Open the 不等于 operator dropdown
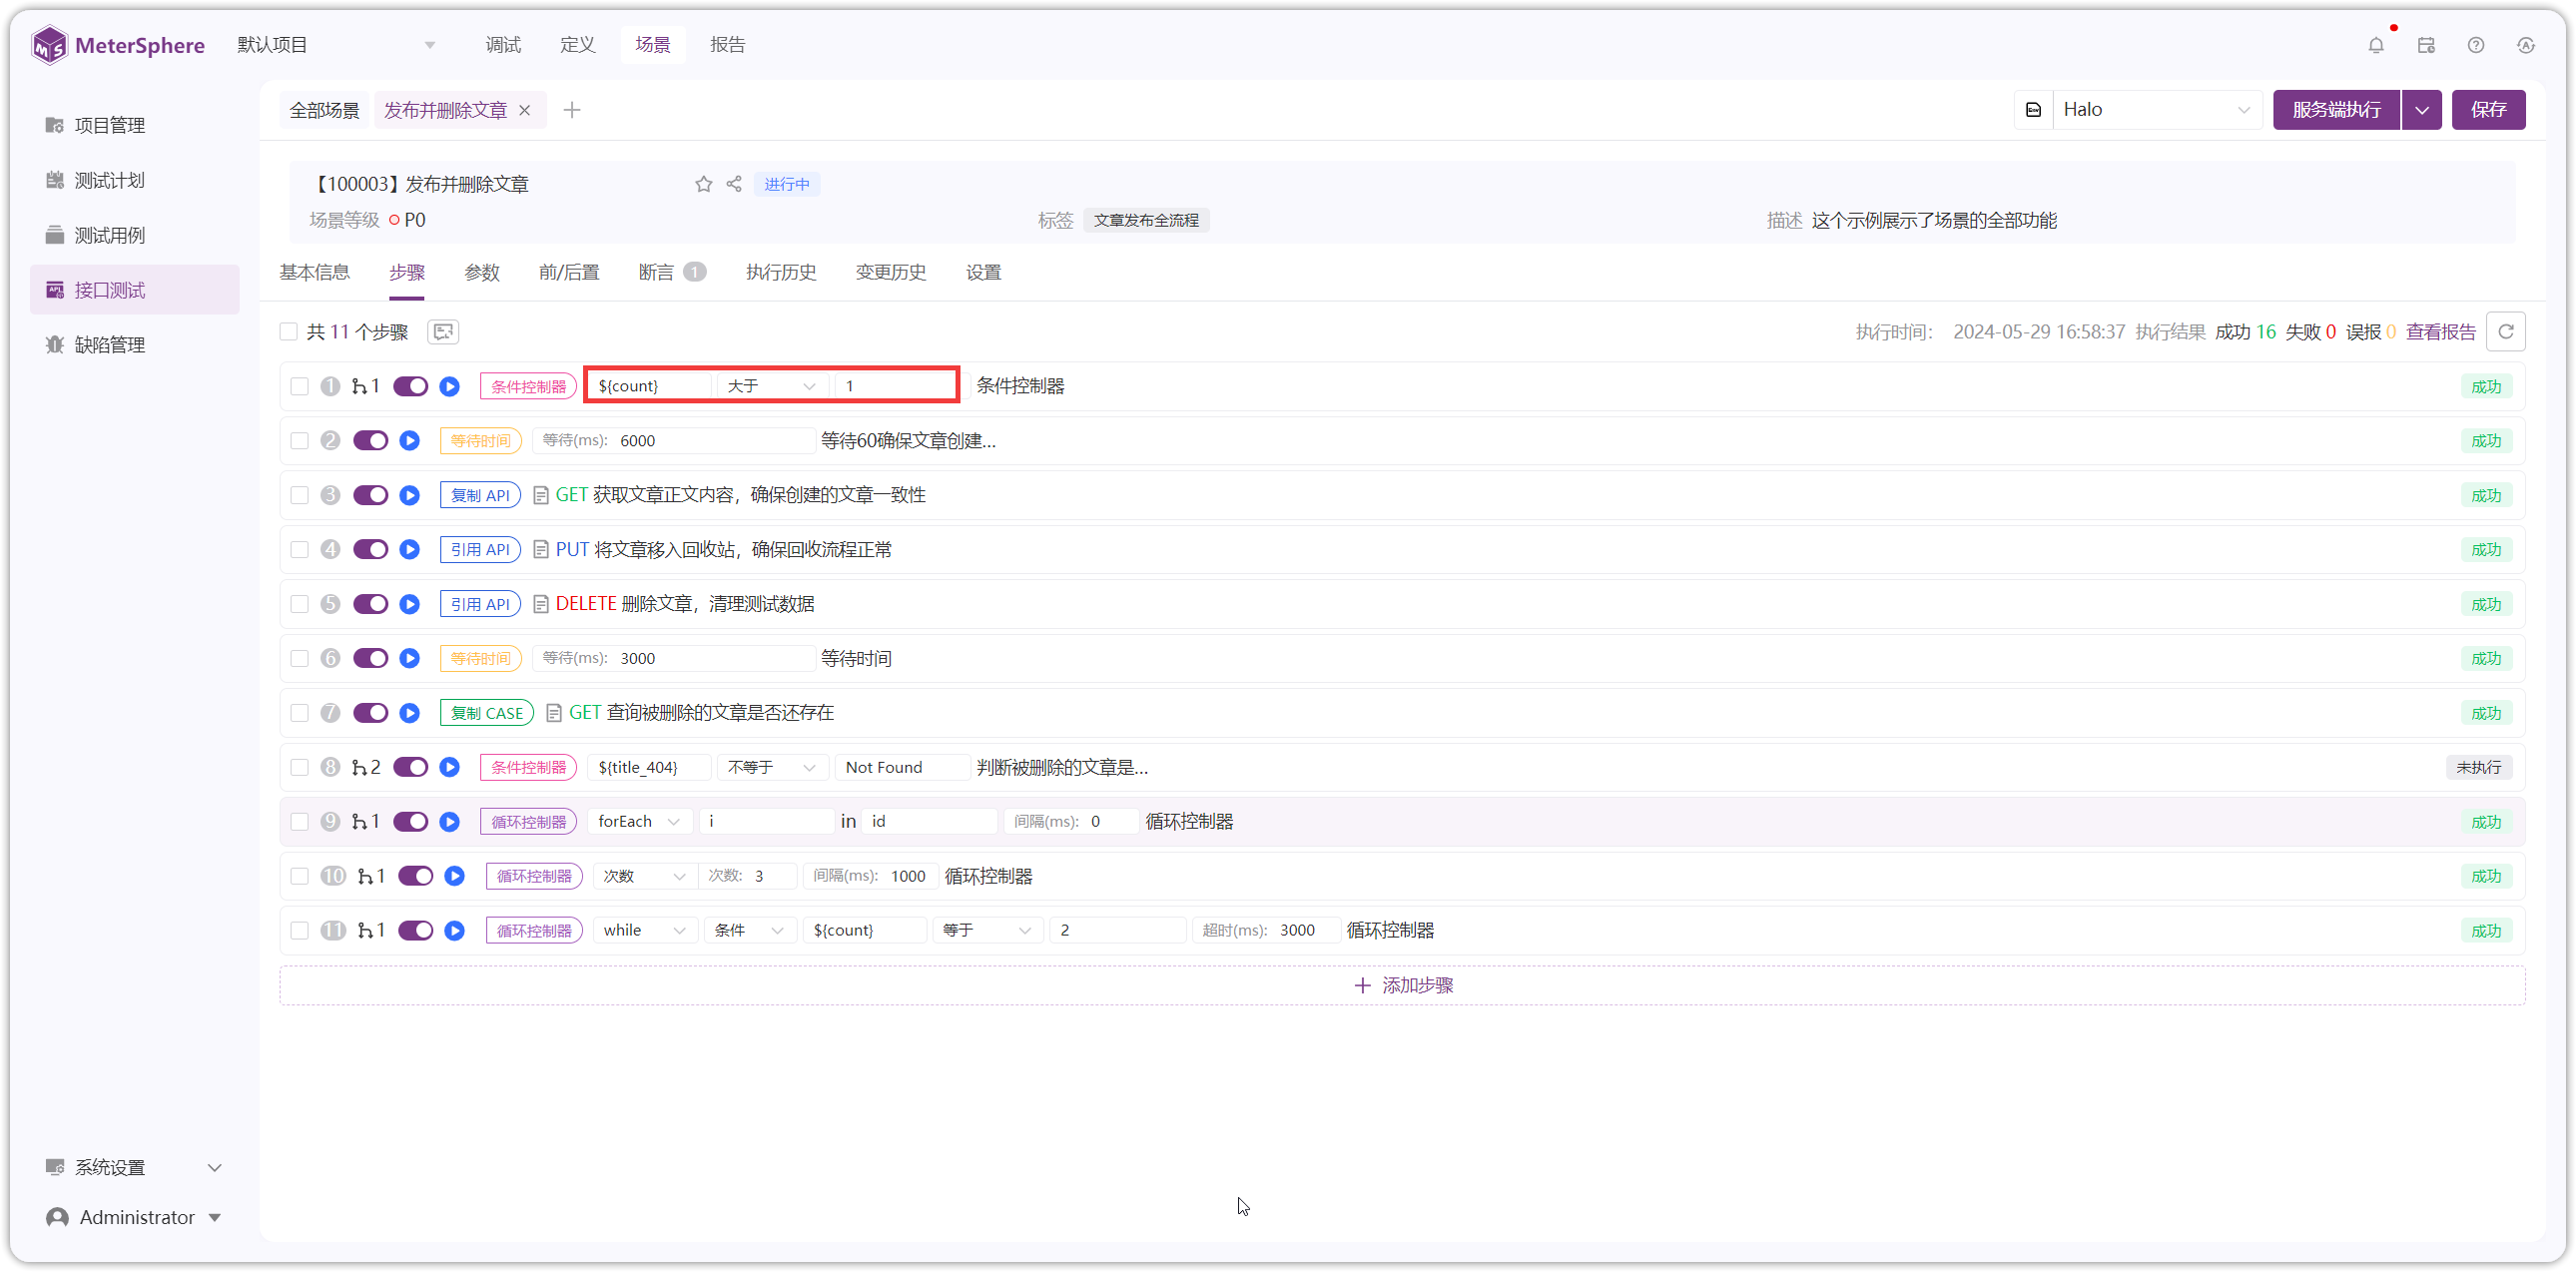Viewport: 2576px width, 1272px height. click(x=772, y=767)
